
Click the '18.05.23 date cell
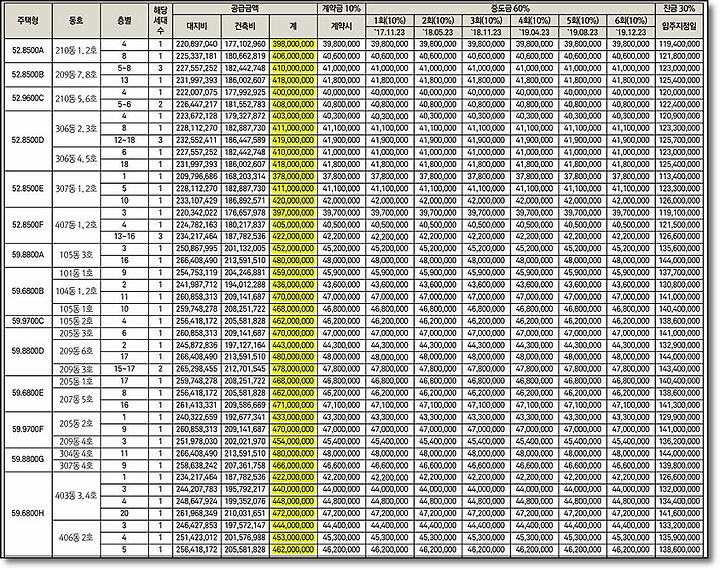(438, 33)
